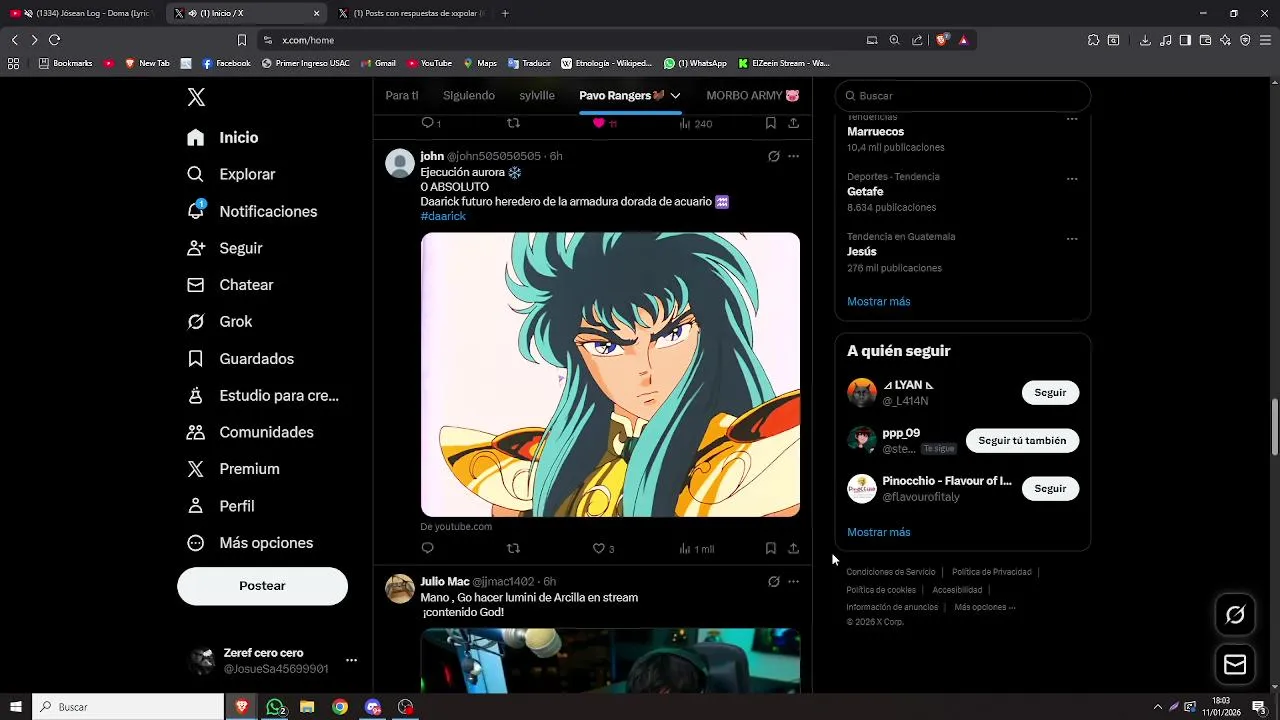Open WhatsApp in Windows taskbar

275,707
